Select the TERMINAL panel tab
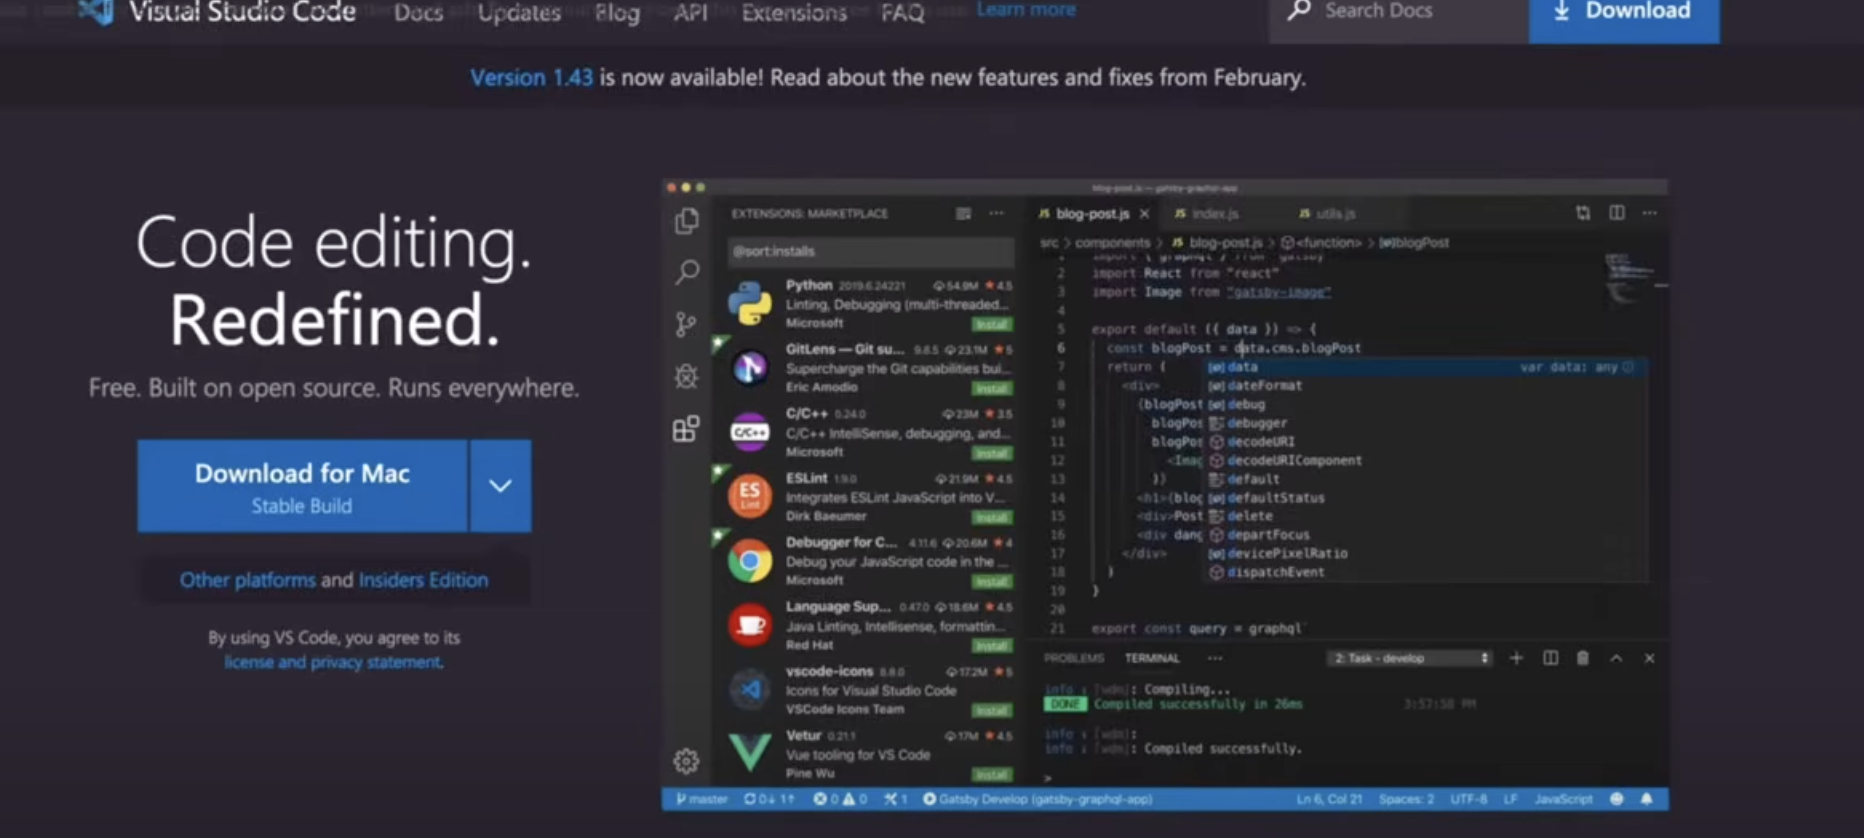This screenshot has width=1864, height=838. 1152,658
